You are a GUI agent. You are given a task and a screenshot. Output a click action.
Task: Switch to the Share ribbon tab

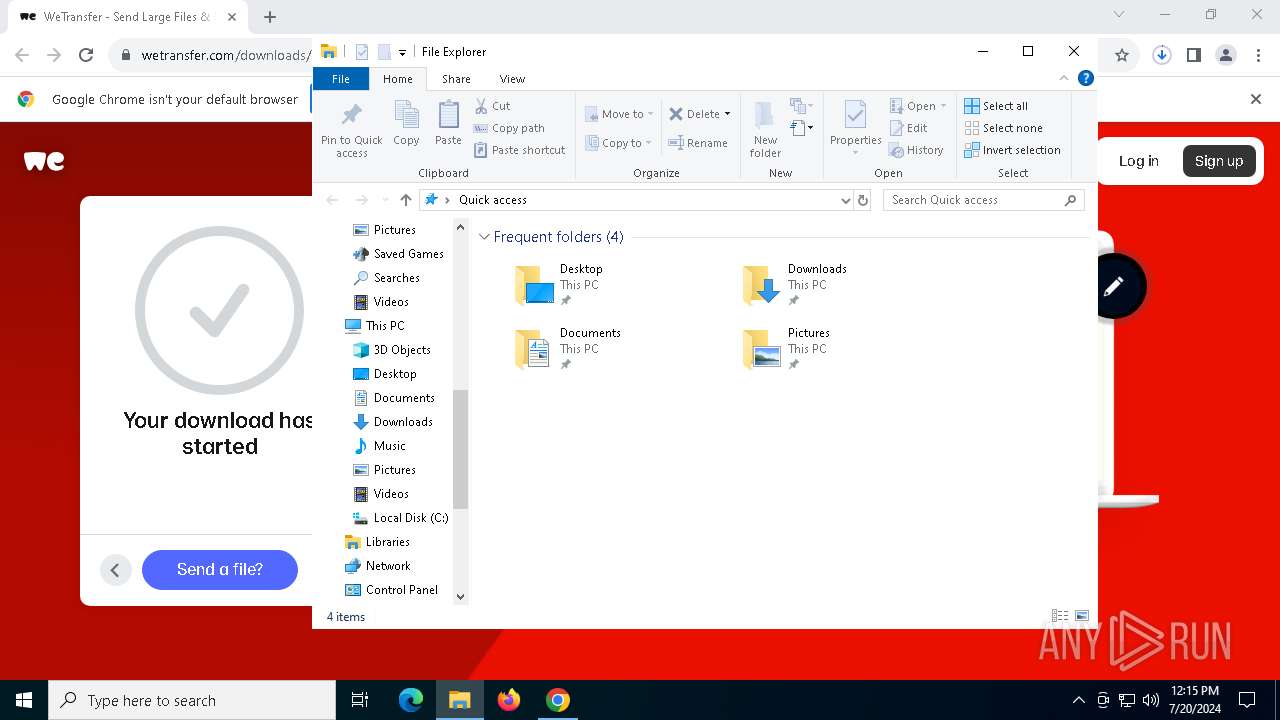click(456, 79)
